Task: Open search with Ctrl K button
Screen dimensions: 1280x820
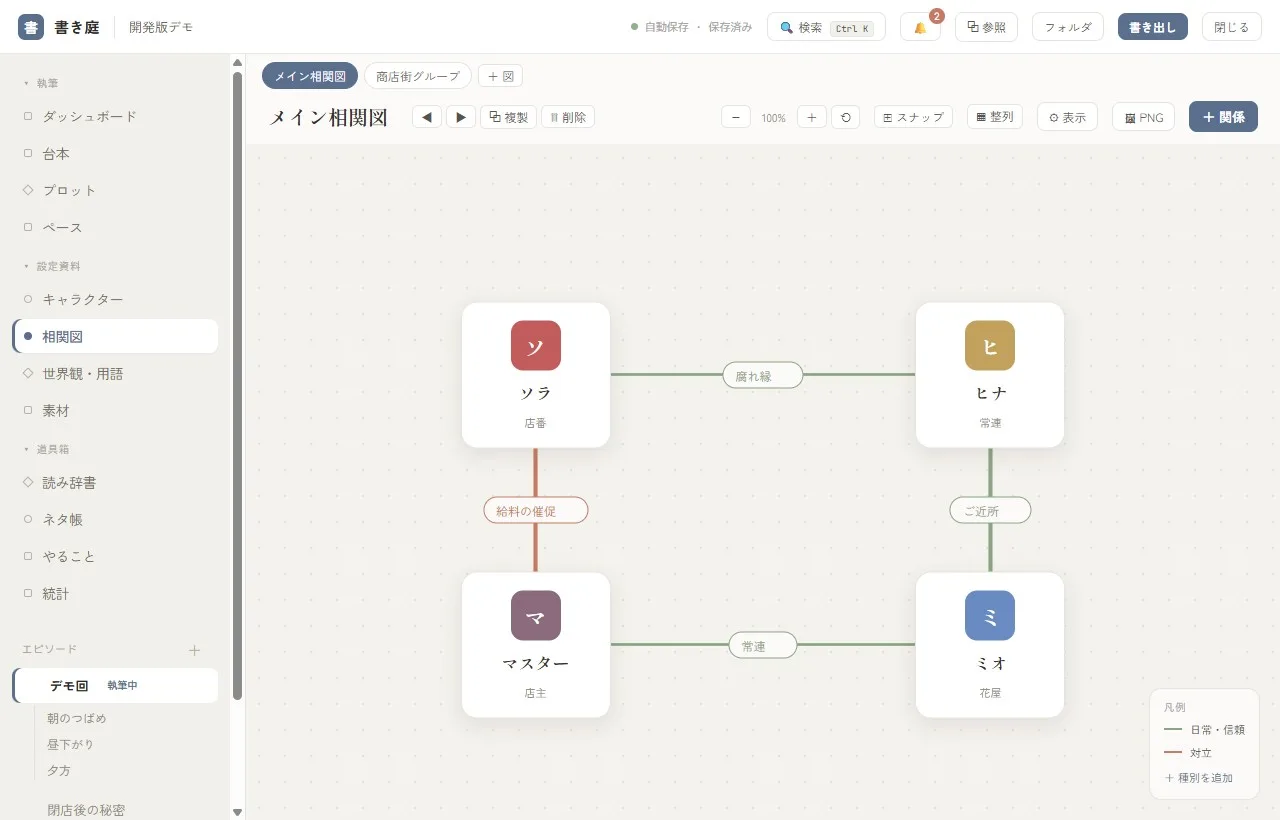Action: (826, 27)
